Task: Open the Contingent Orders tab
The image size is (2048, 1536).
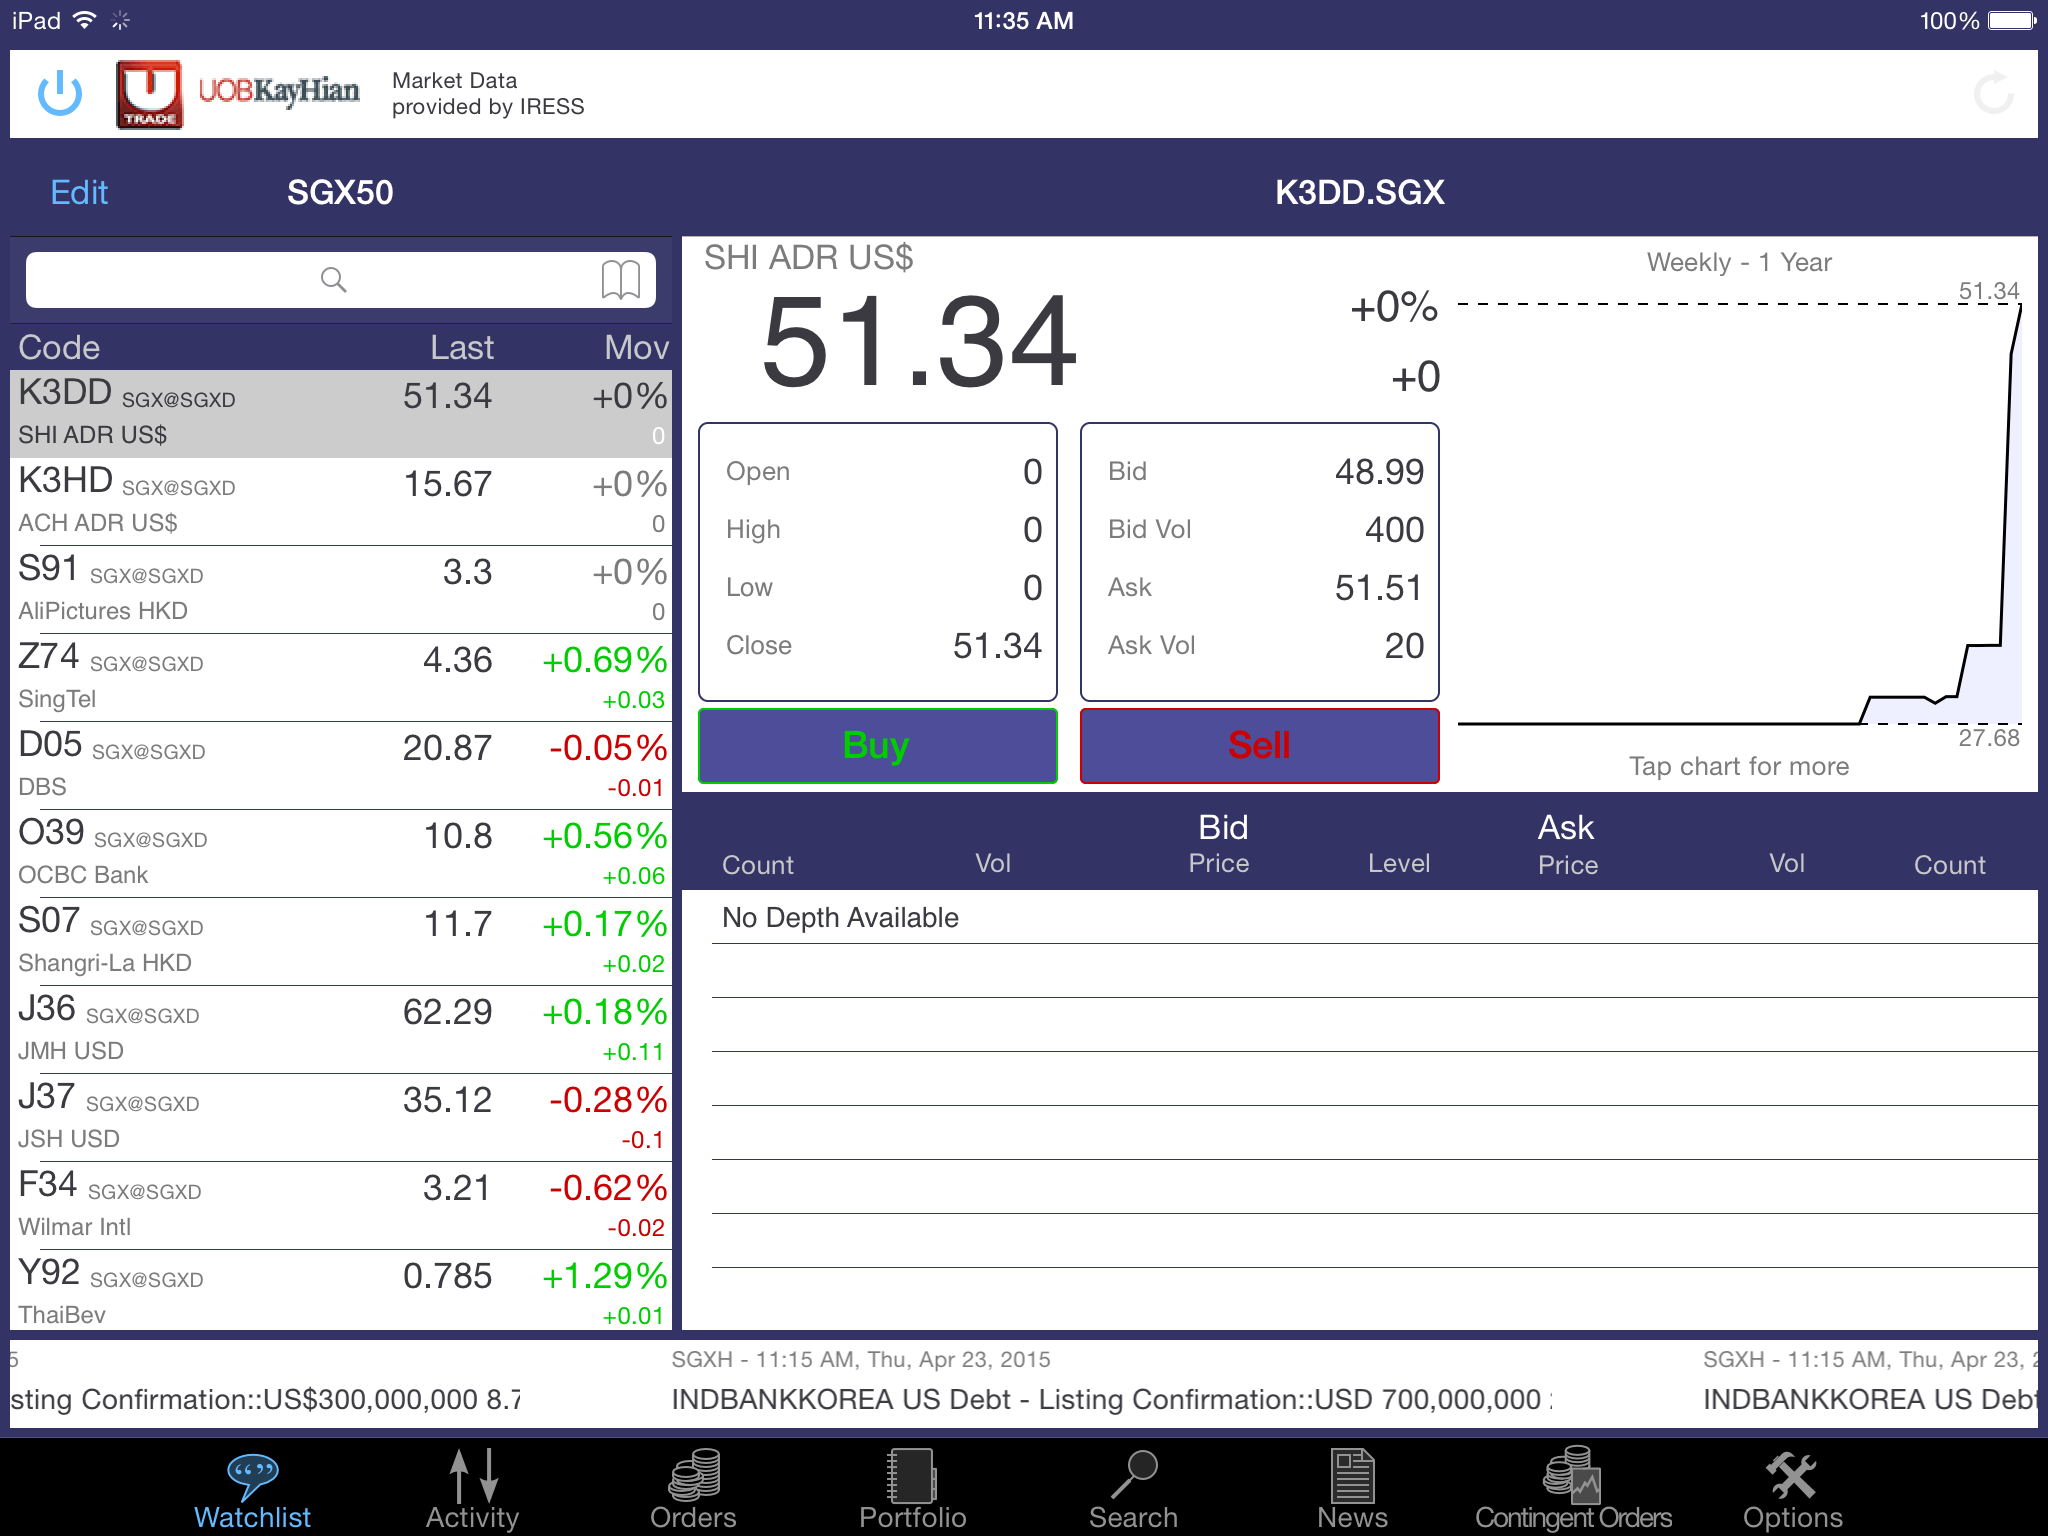Action: coord(1573,1490)
